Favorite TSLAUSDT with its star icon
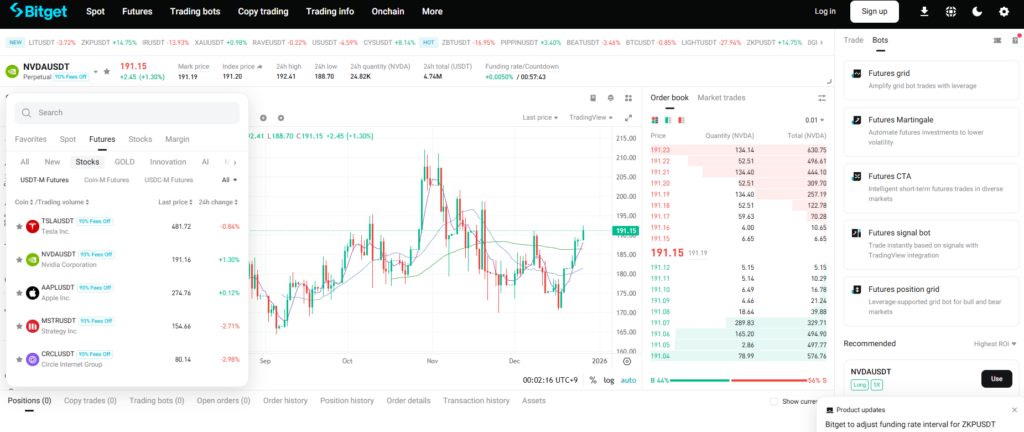The height and width of the screenshot is (432, 1024). (x=19, y=226)
